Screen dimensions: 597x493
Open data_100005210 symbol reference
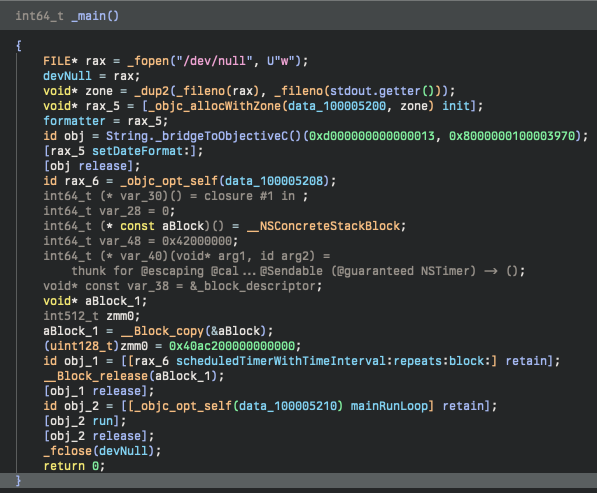tap(288, 406)
